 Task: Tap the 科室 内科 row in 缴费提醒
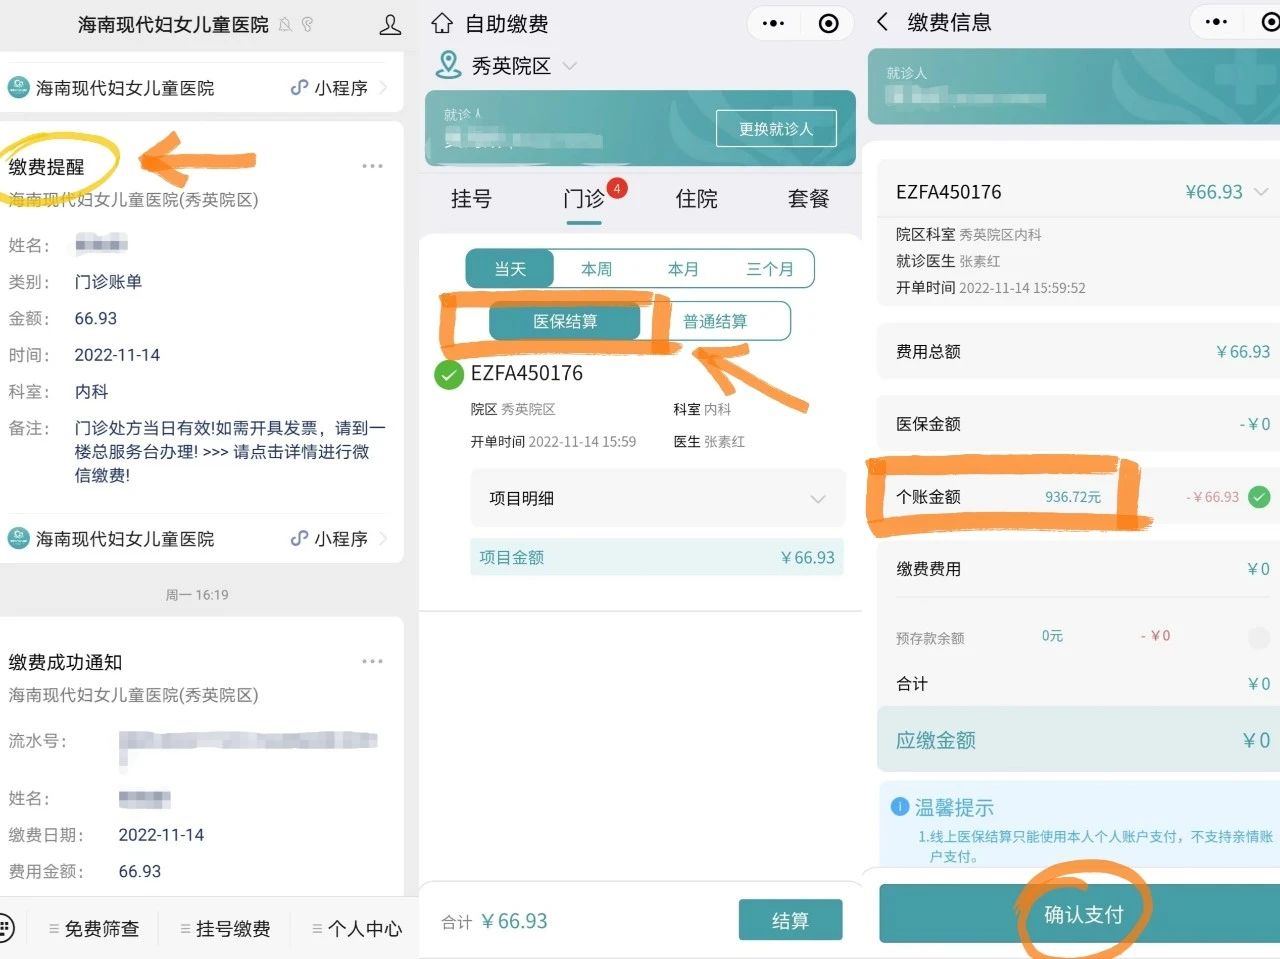(58, 391)
